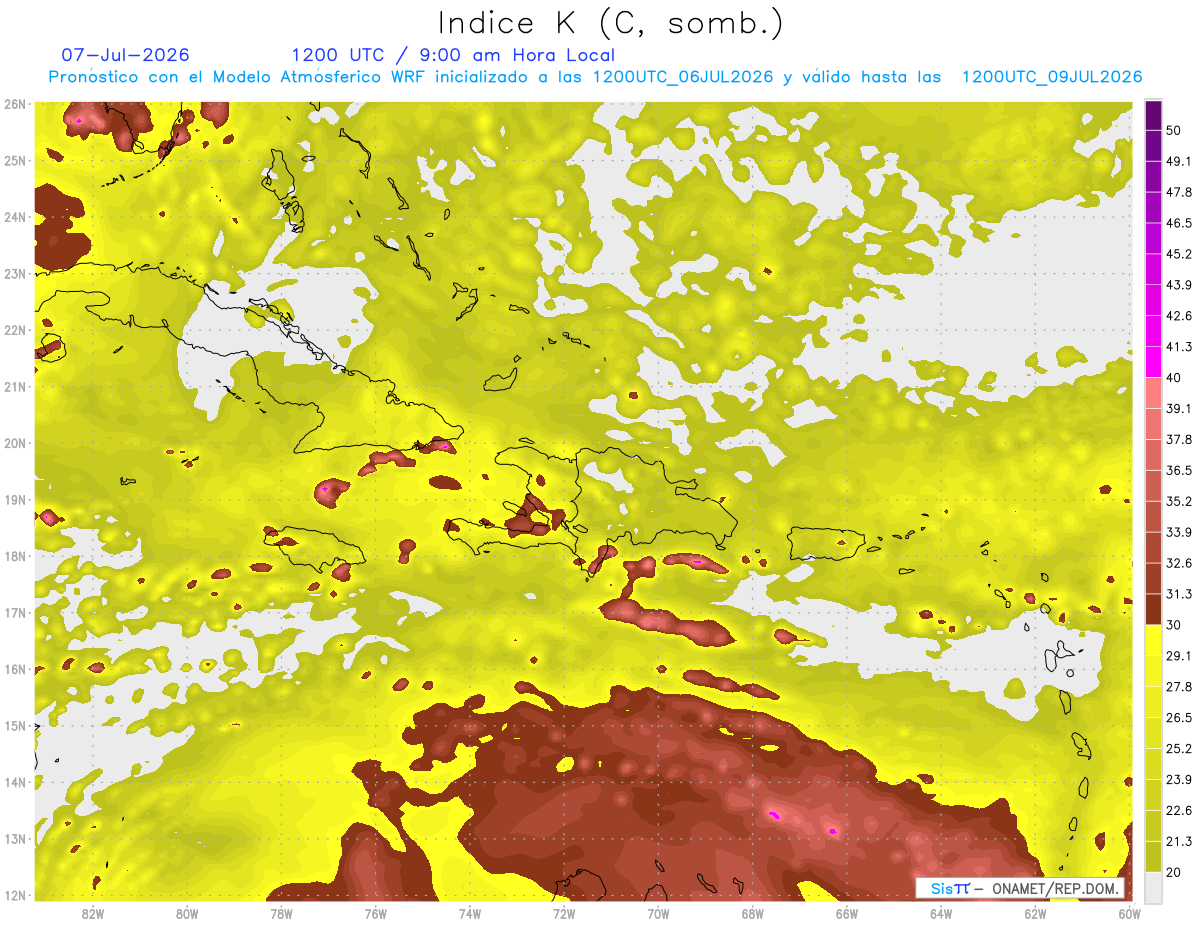Click the "70W" longitude label

pos(658,913)
